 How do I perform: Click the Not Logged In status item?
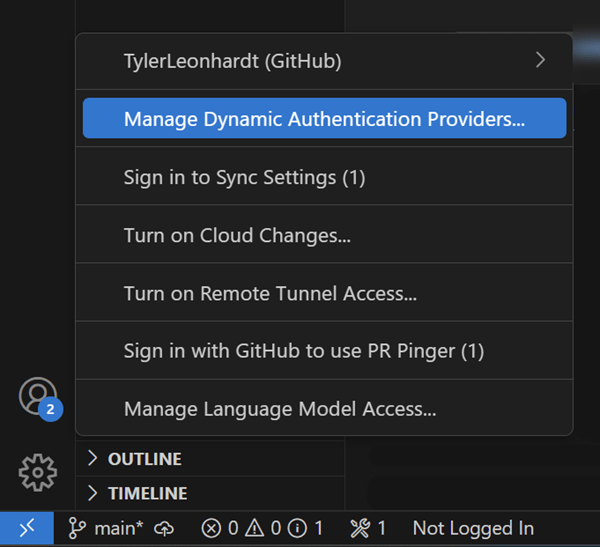(x=473, y=528)
